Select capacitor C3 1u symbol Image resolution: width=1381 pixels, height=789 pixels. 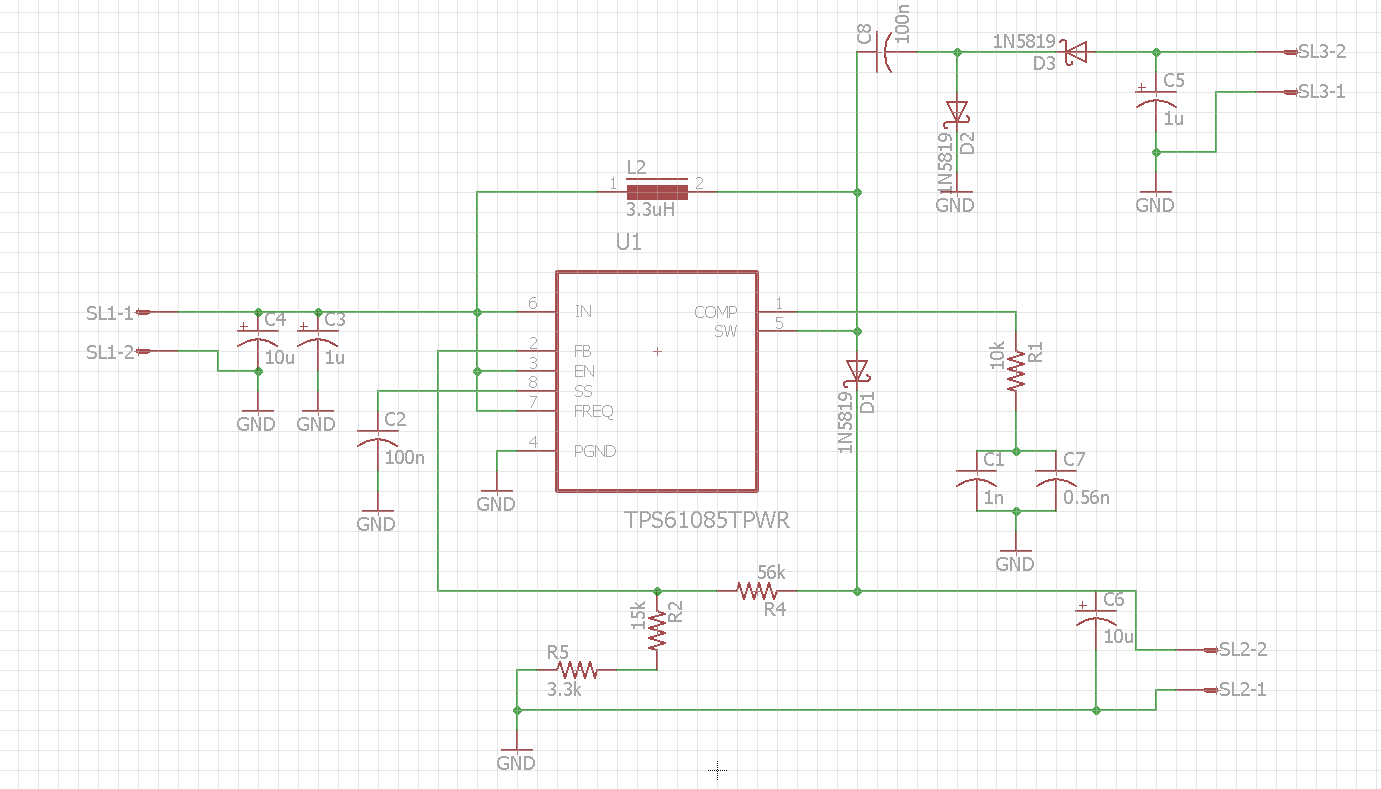(x=317, y=336)
